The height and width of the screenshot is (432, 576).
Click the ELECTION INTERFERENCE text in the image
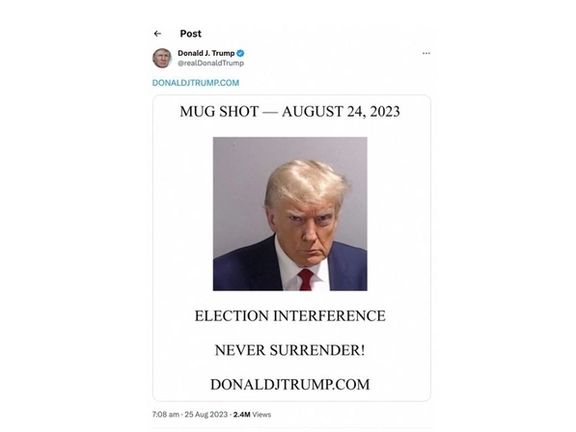(290, 316)
